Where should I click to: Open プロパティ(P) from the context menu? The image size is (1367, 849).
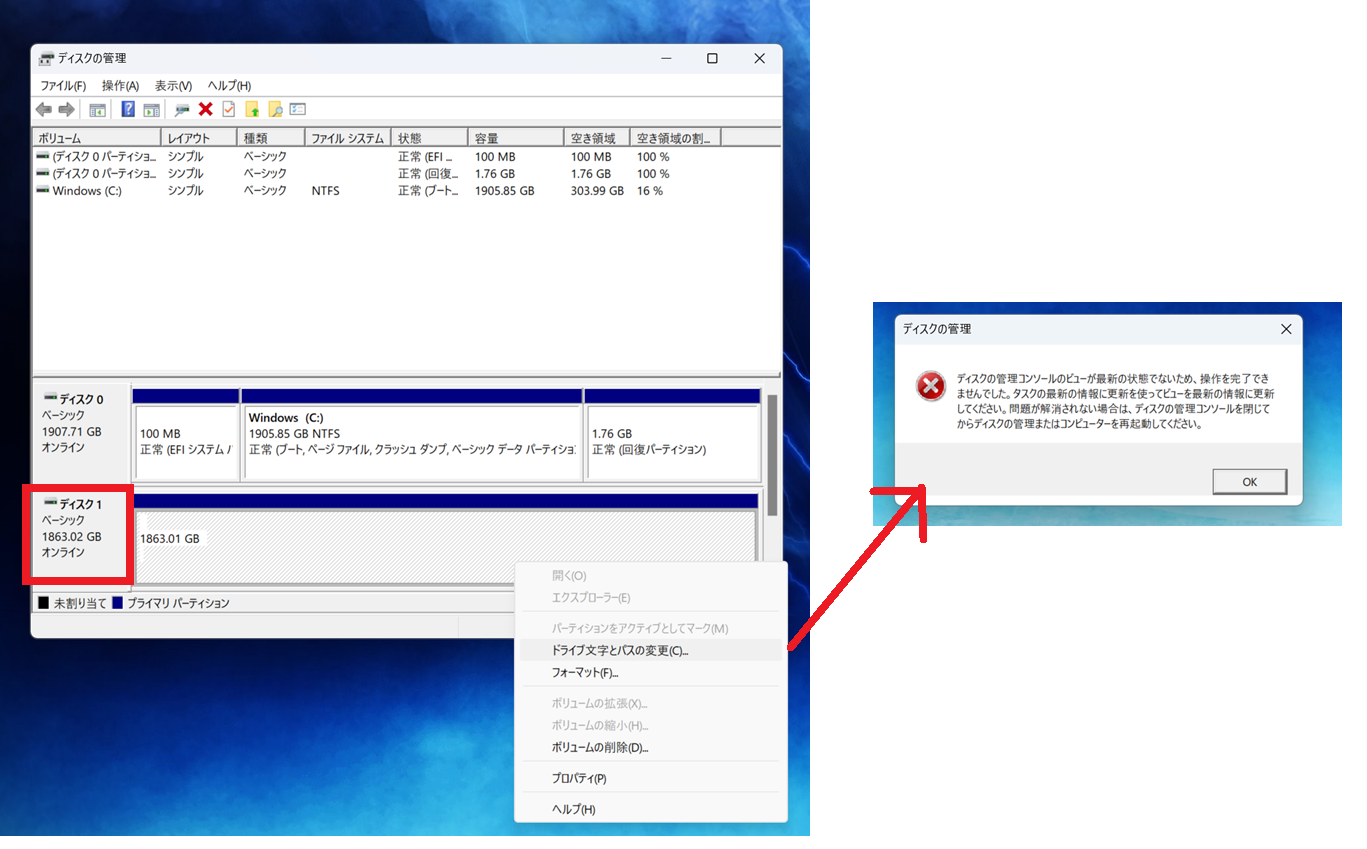(x=576, y=777)
